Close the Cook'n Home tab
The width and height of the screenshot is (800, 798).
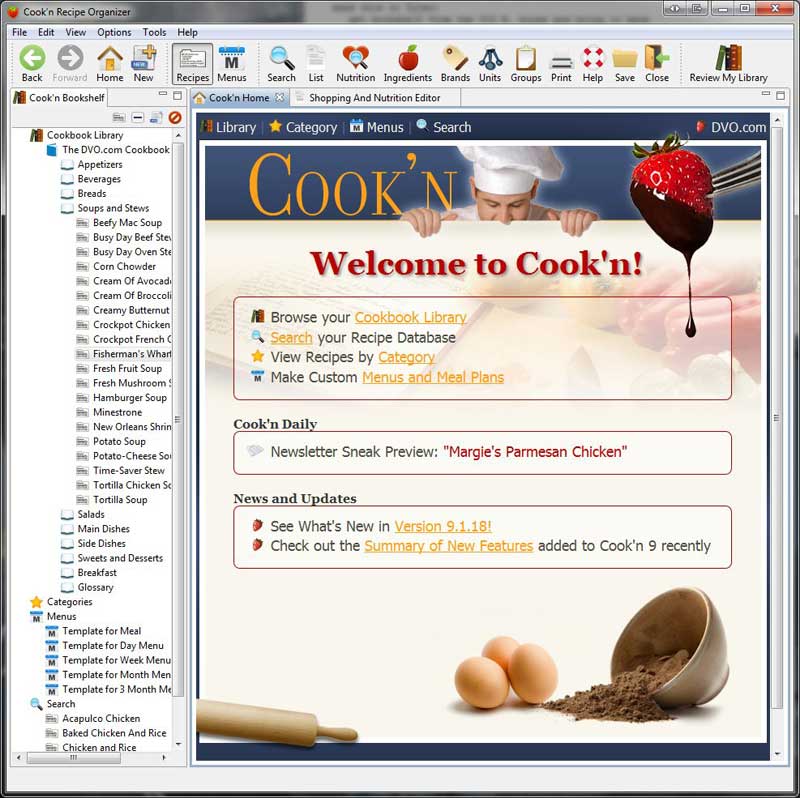(280, 97)
